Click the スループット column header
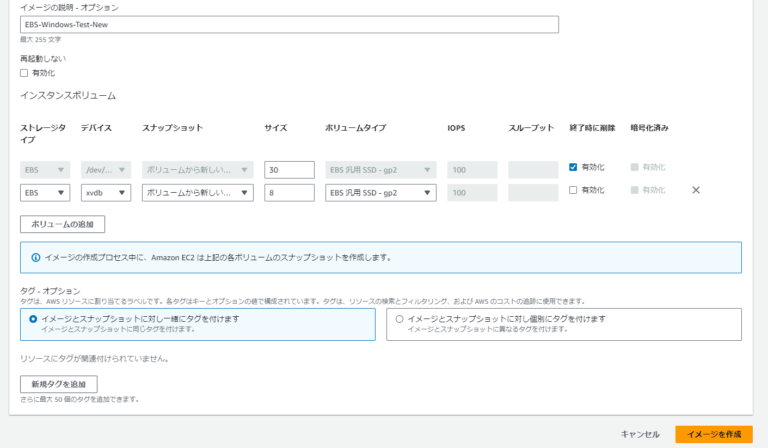The width and height of the screenshot is (768, 448). point(531,128)
